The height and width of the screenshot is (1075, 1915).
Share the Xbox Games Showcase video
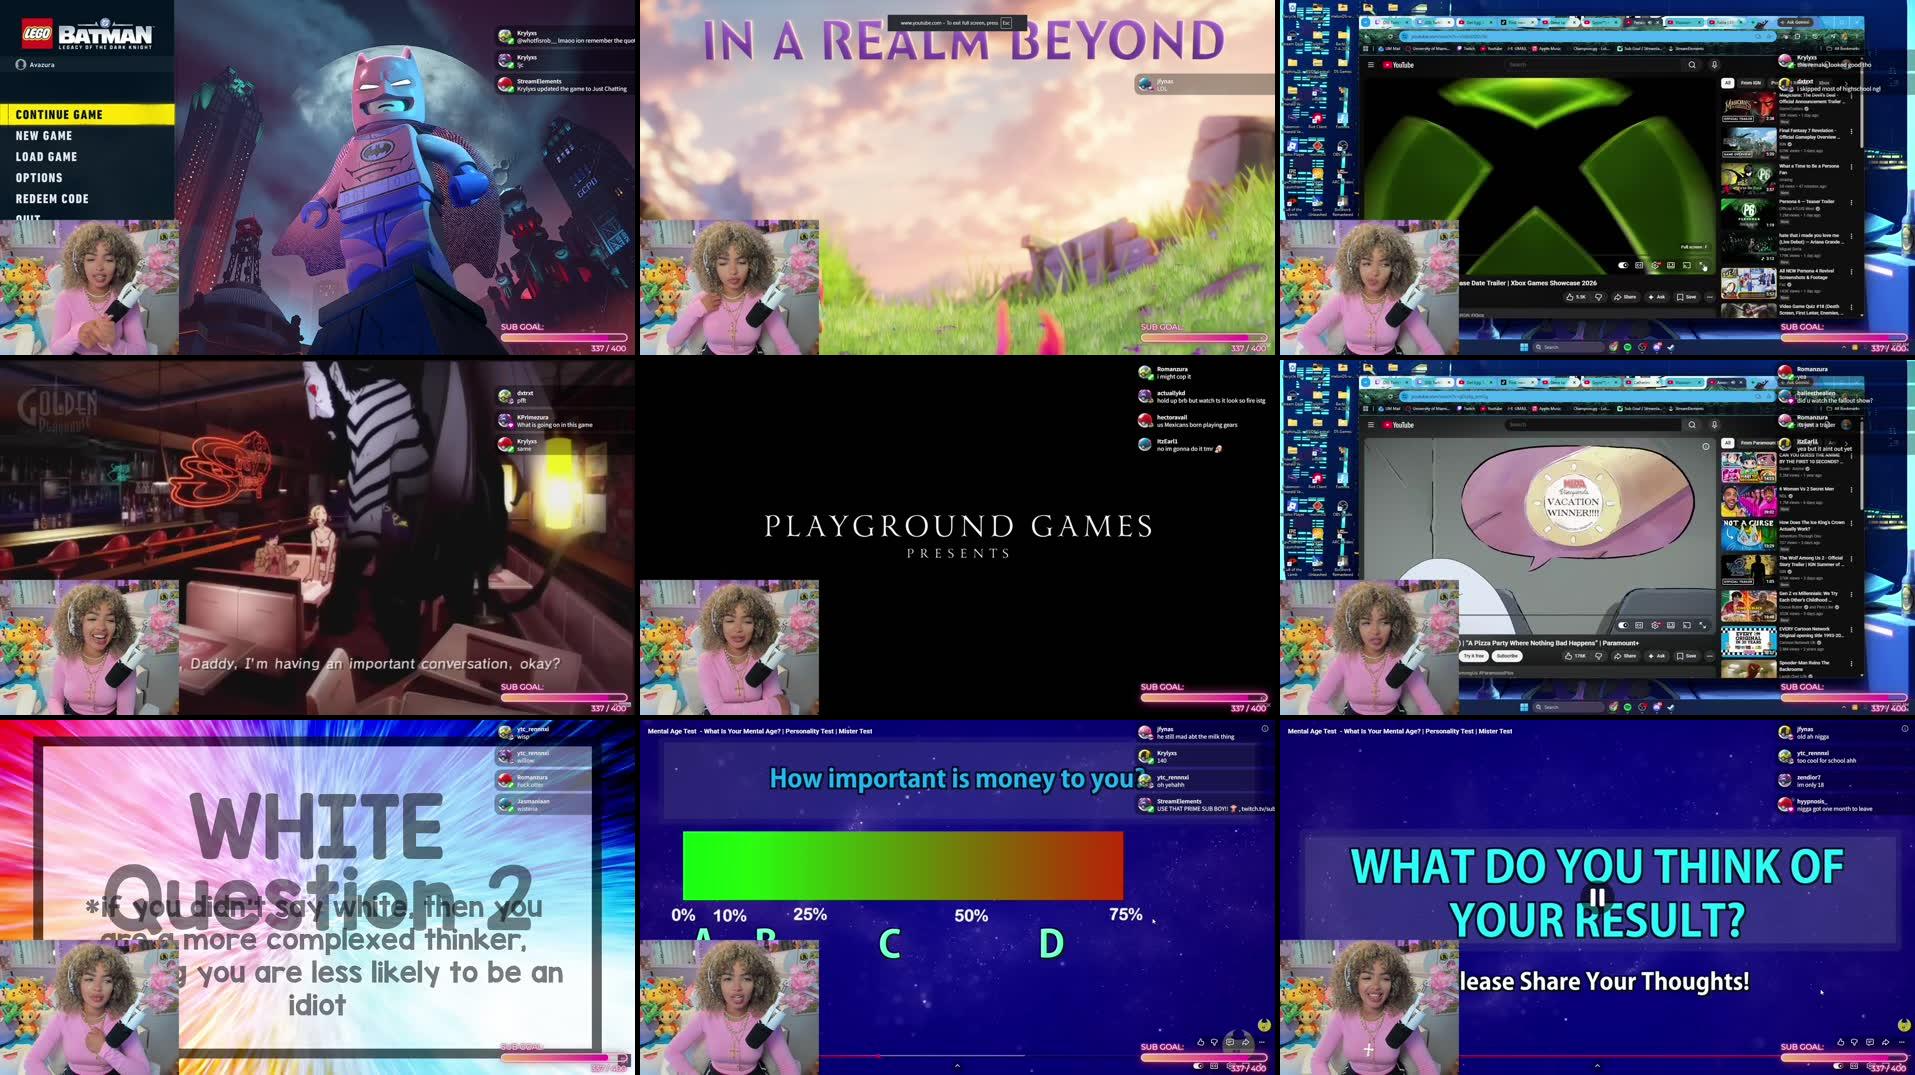coord(1626,297)
